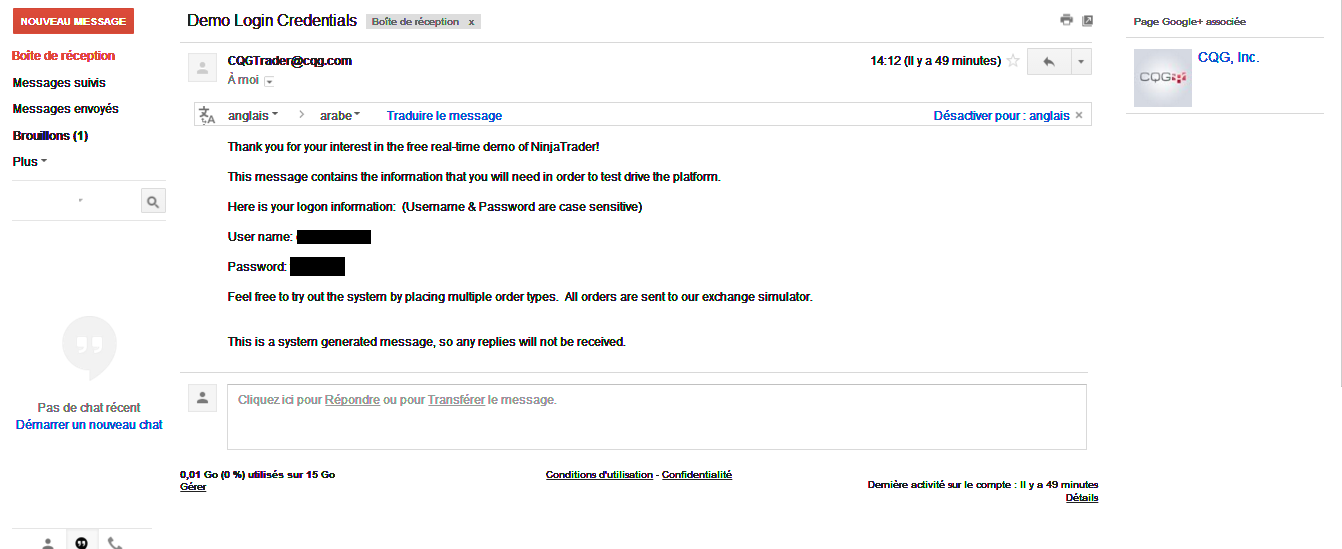Open the contacts person tab at the bottom
1342x549 pixels.
pos(47,542)
